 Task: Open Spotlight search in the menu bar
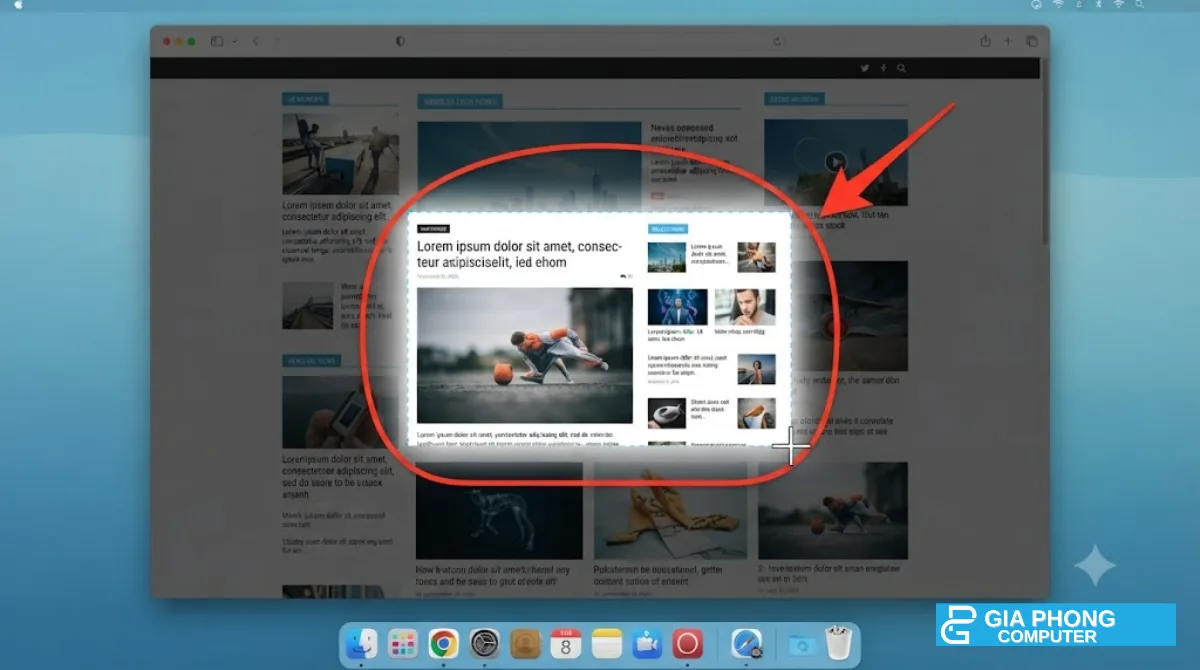(x=1137, y=5)
